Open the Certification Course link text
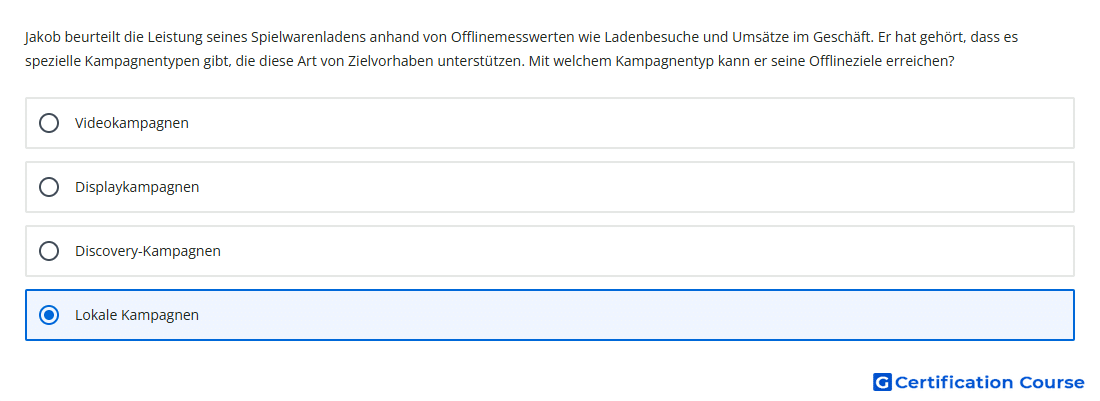Viewport: 1100px width, 401px height. (x=989, y=382)
